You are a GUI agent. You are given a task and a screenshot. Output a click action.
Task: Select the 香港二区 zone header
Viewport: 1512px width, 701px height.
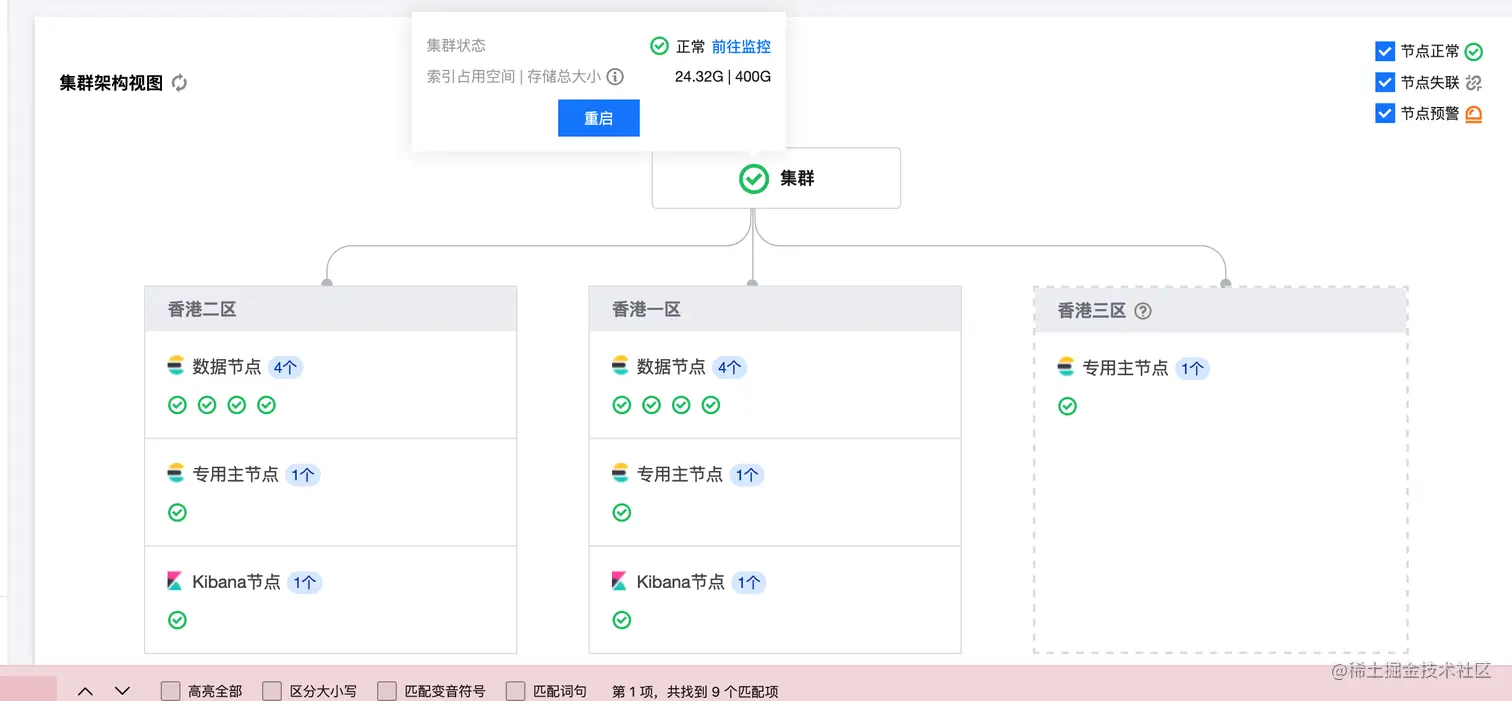(330, 309)
